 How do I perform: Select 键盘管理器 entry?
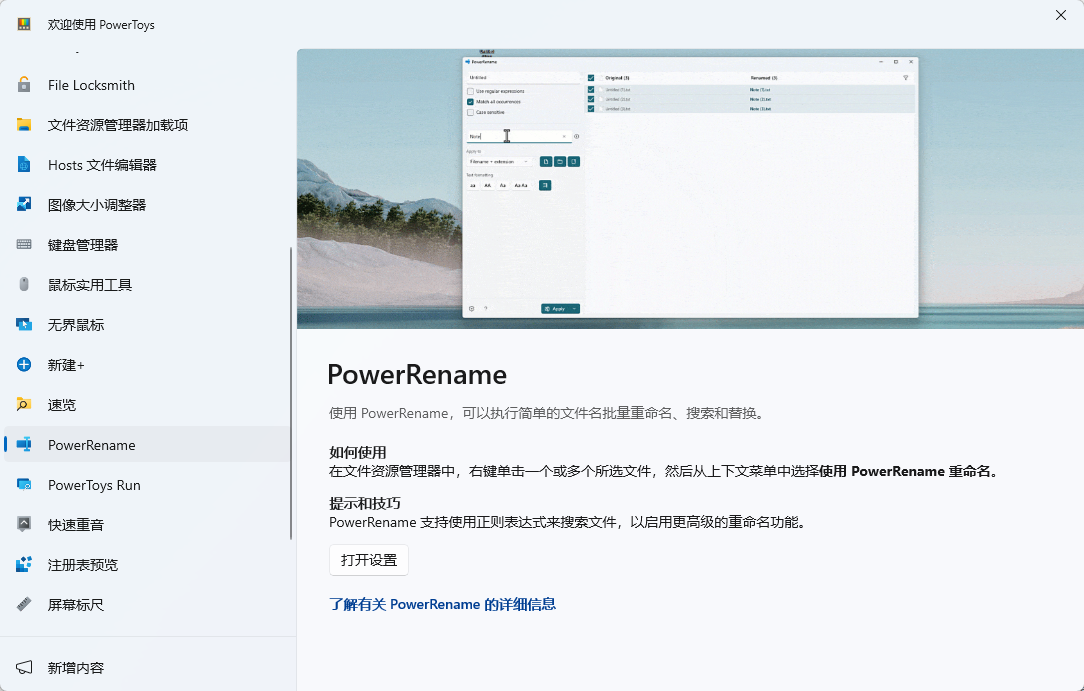[x=147, y=245]
